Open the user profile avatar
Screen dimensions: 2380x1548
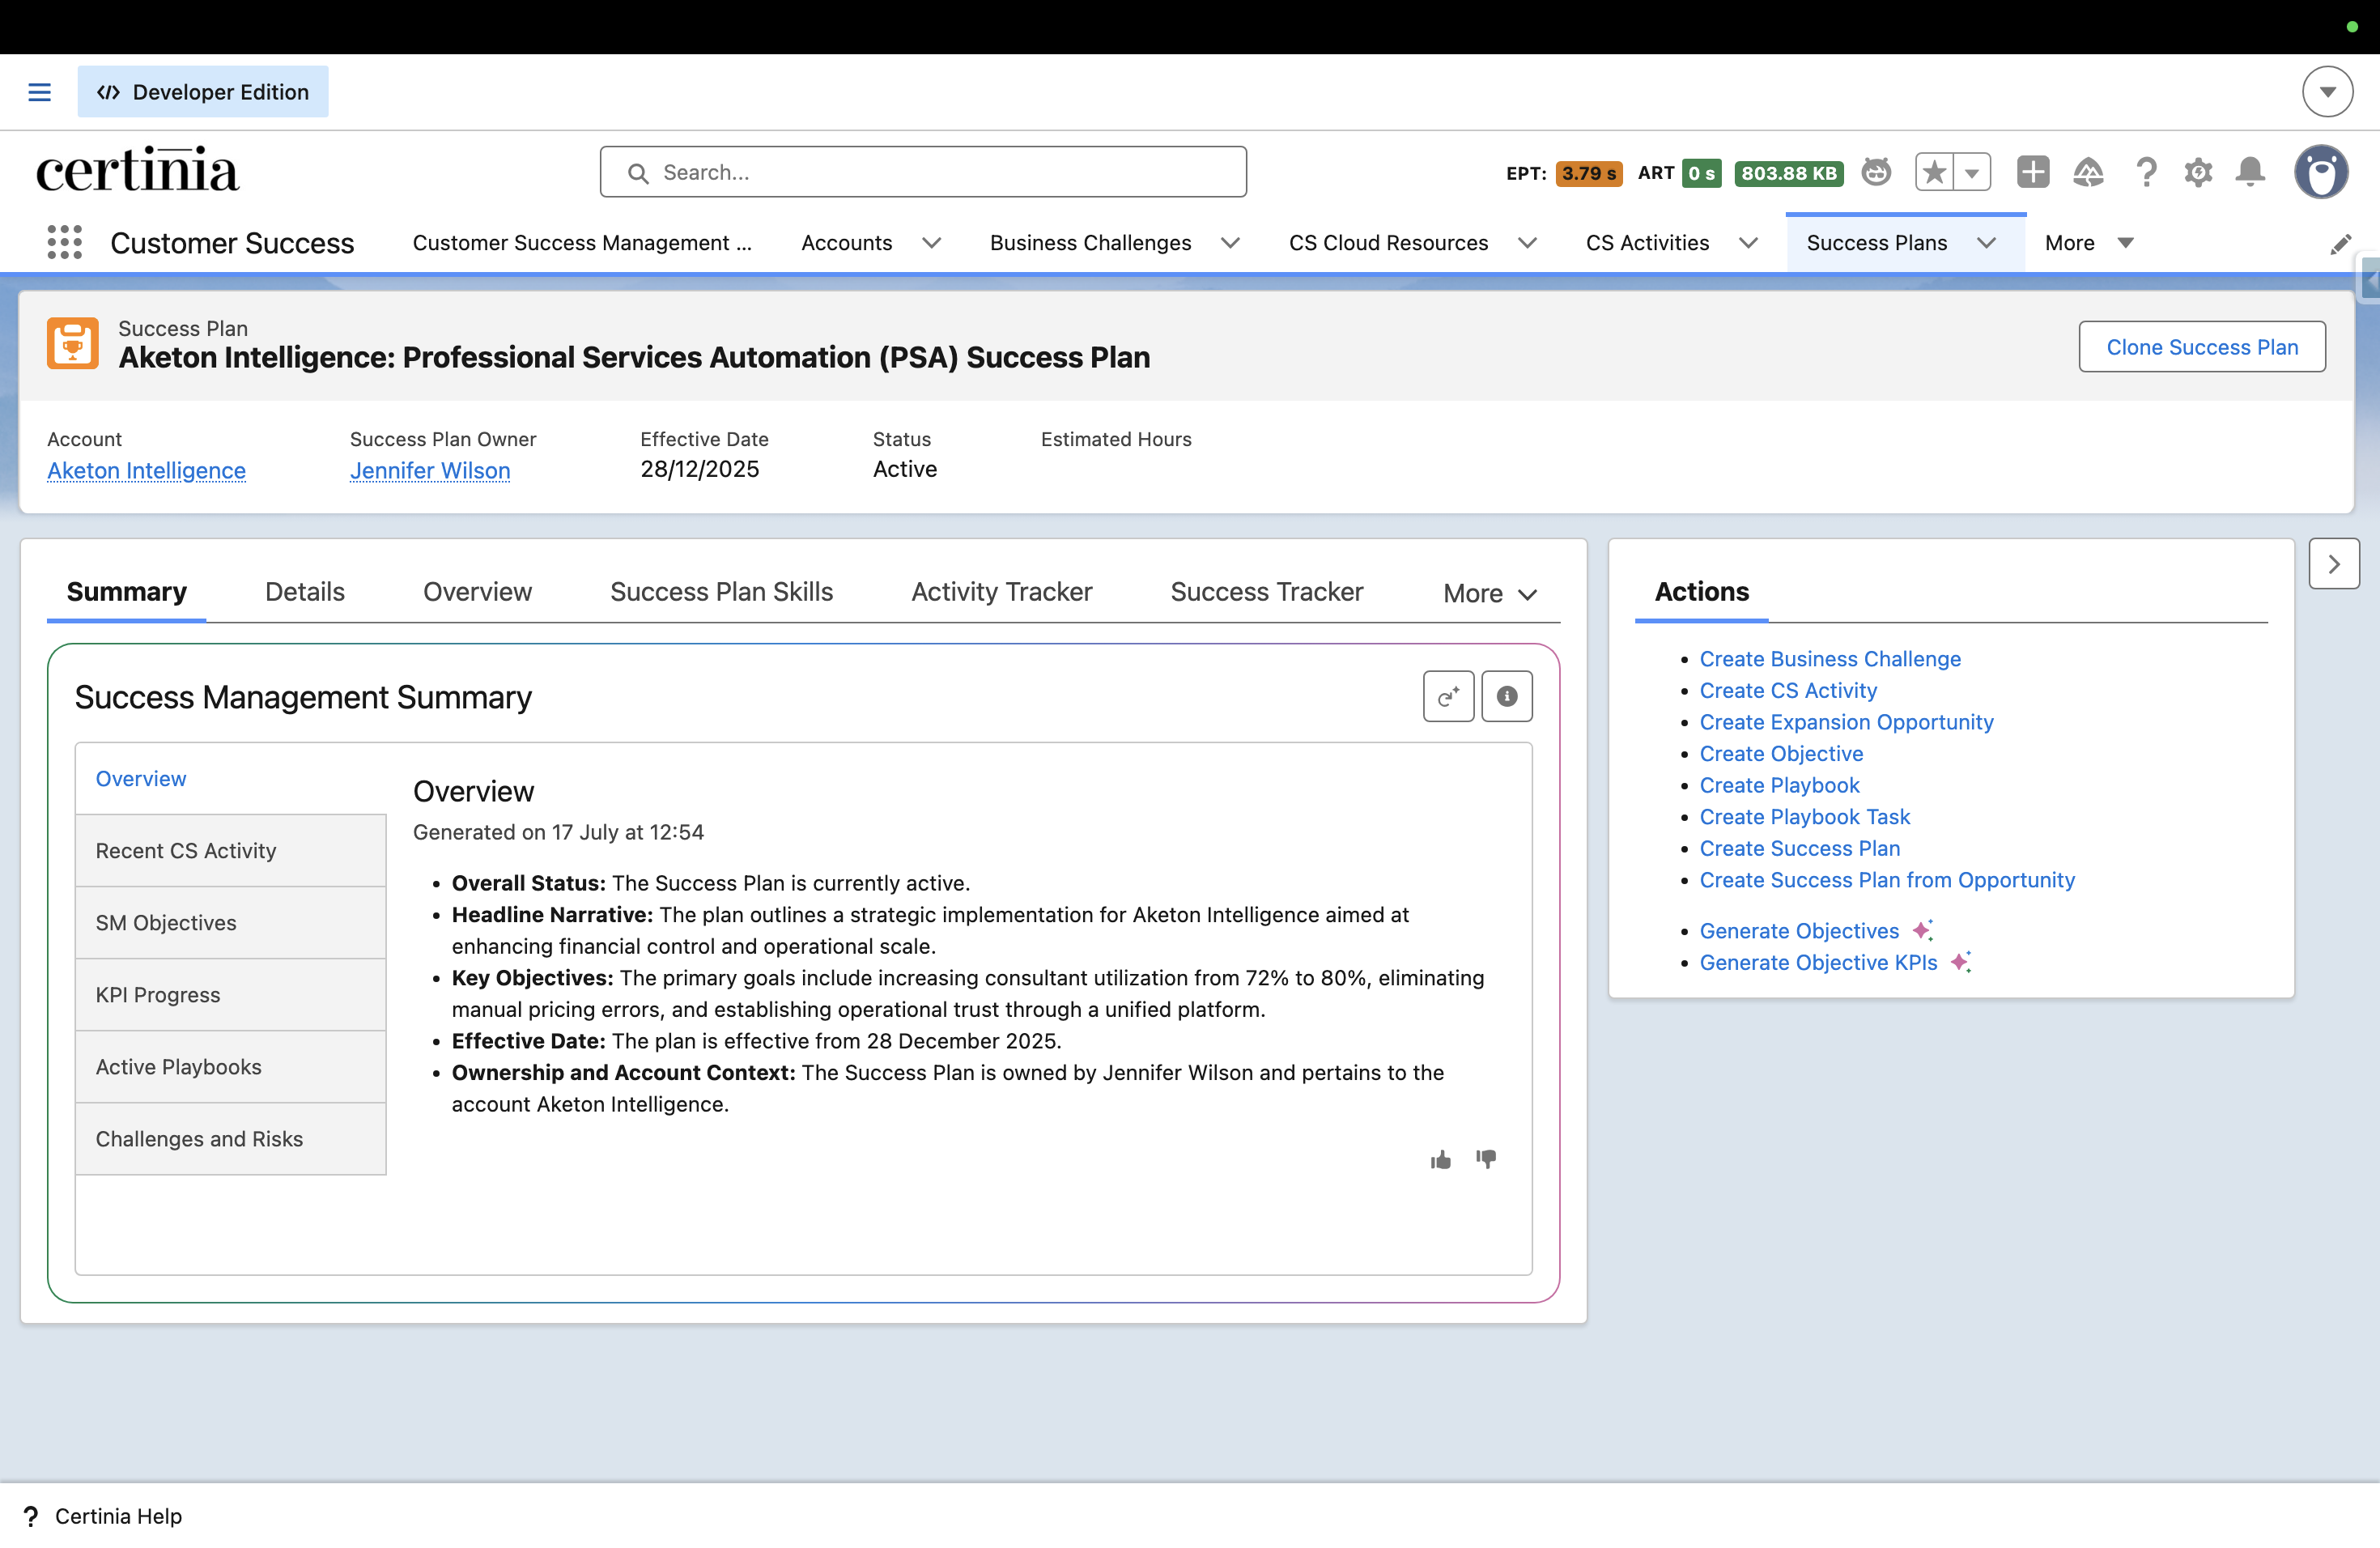pyautogui.click(x=2321, y=172)
